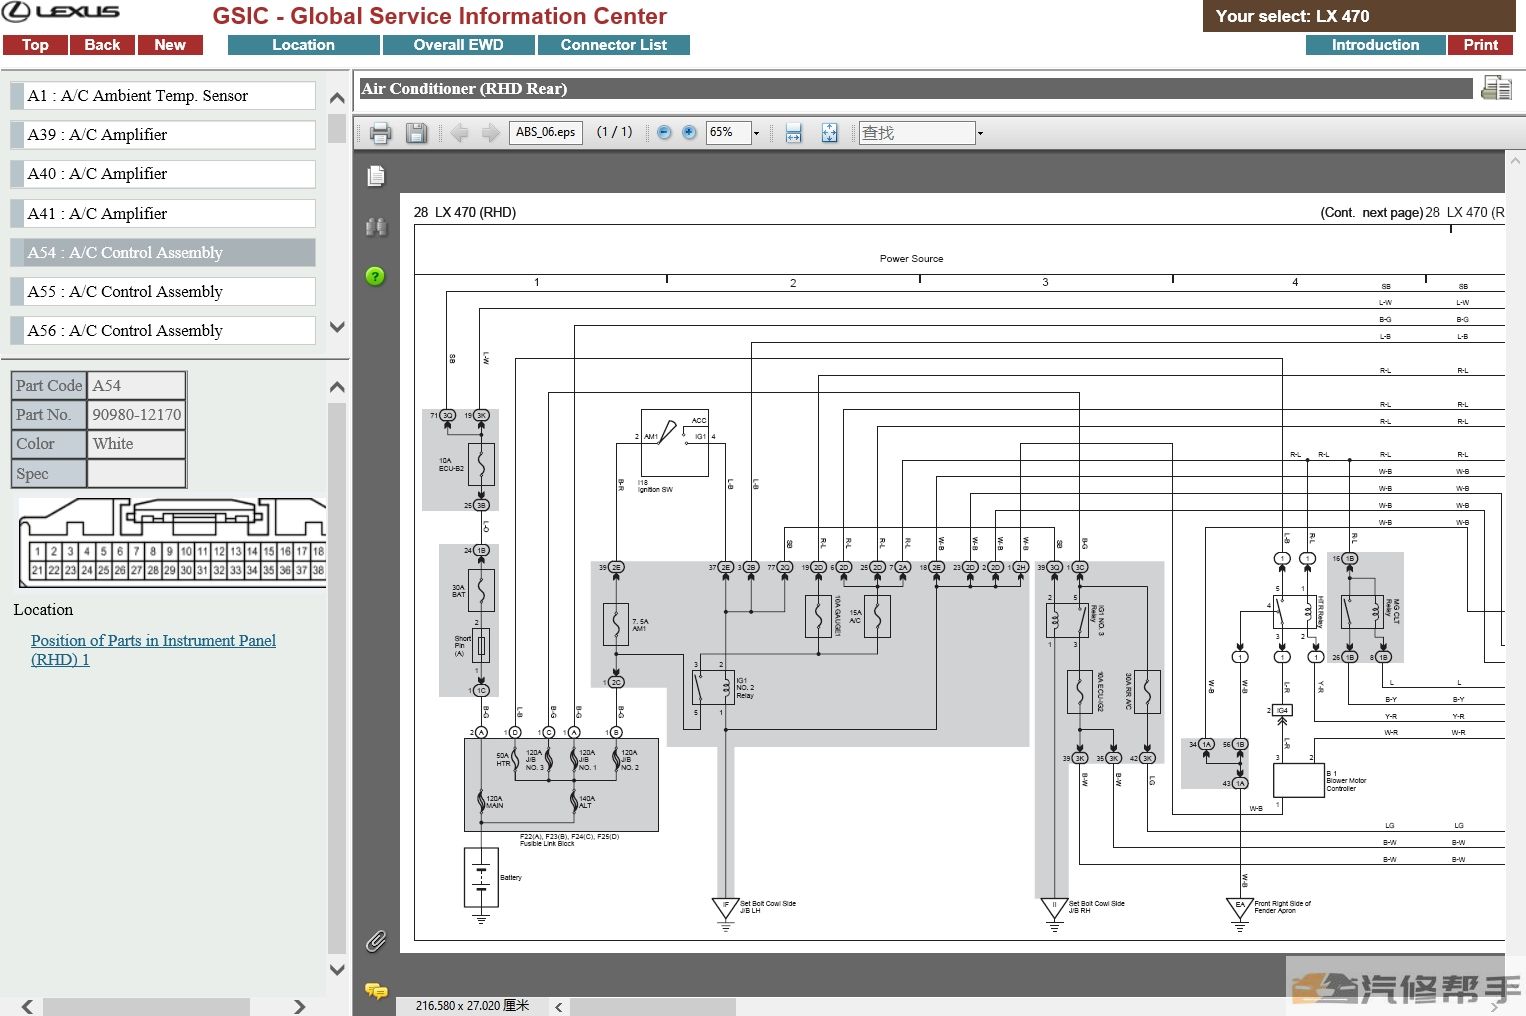Image resolution: width=1526 pixels, height=1016 pixels.
Task: Click Air Conditioner (RHD Rear) title
Action: click(x=464, y=89)
